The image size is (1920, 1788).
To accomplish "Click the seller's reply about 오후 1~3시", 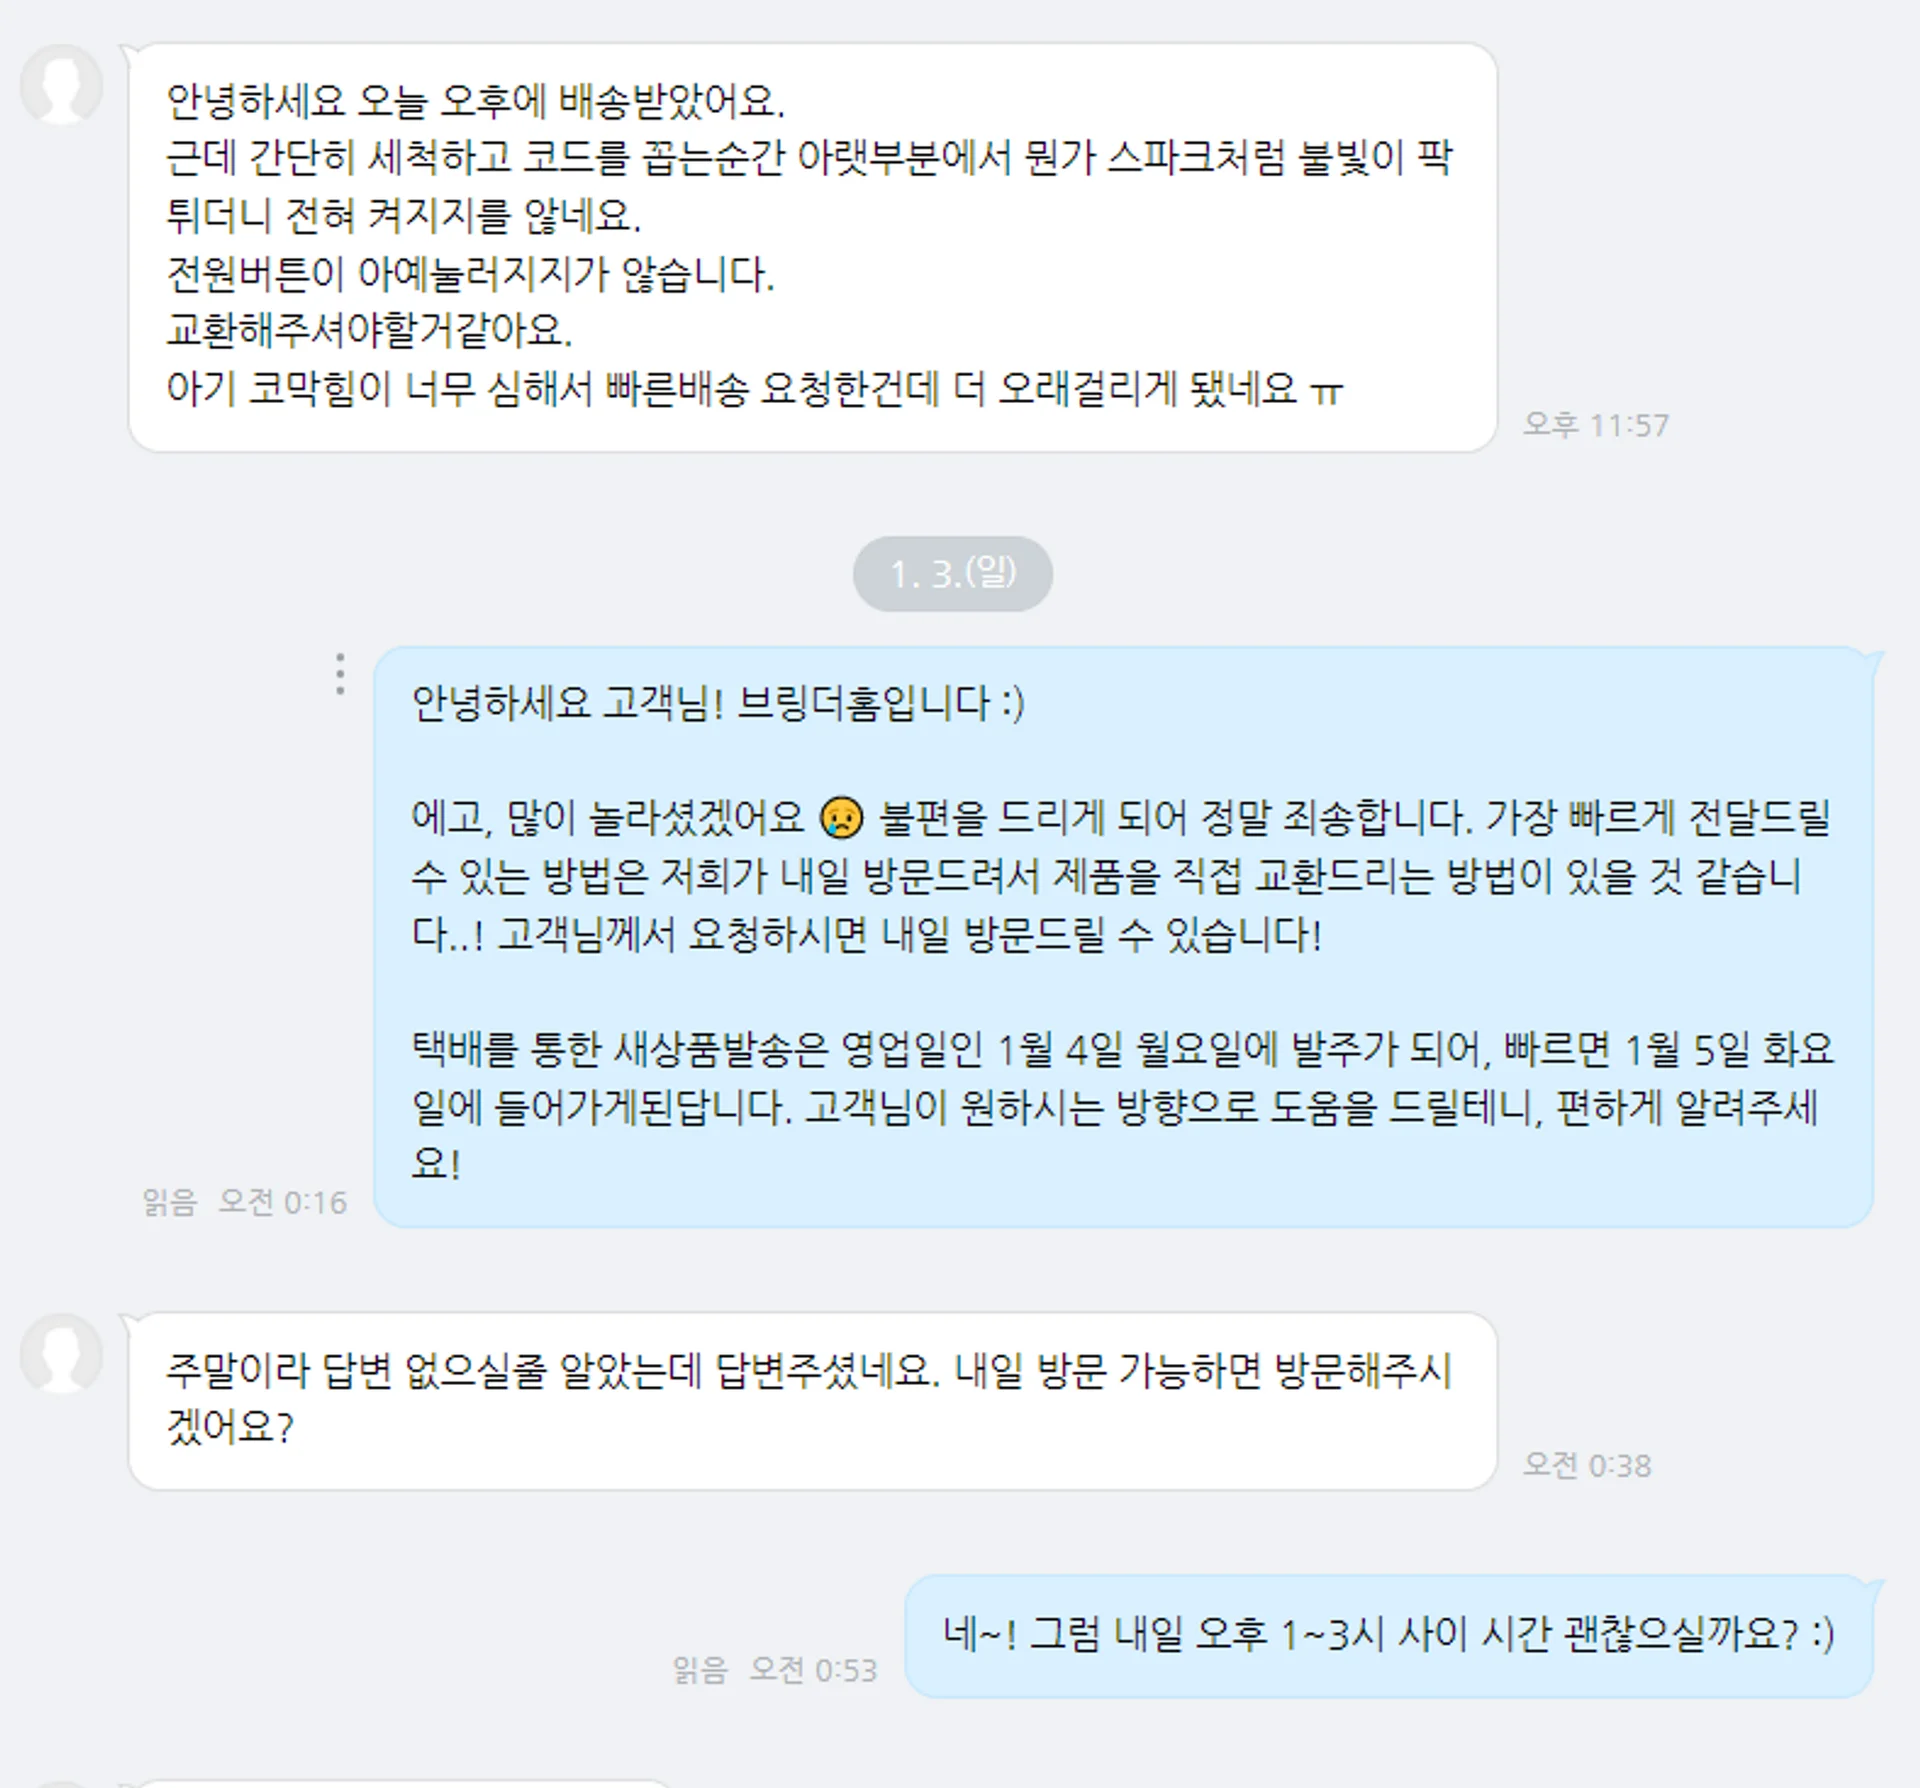I will pyautogui.click(x=1389, y=1636).
